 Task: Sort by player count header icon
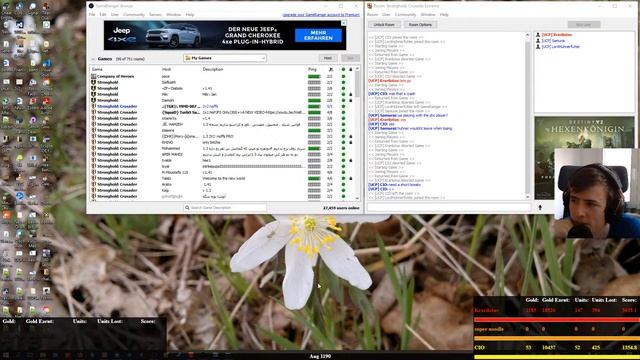pos(331,69)
